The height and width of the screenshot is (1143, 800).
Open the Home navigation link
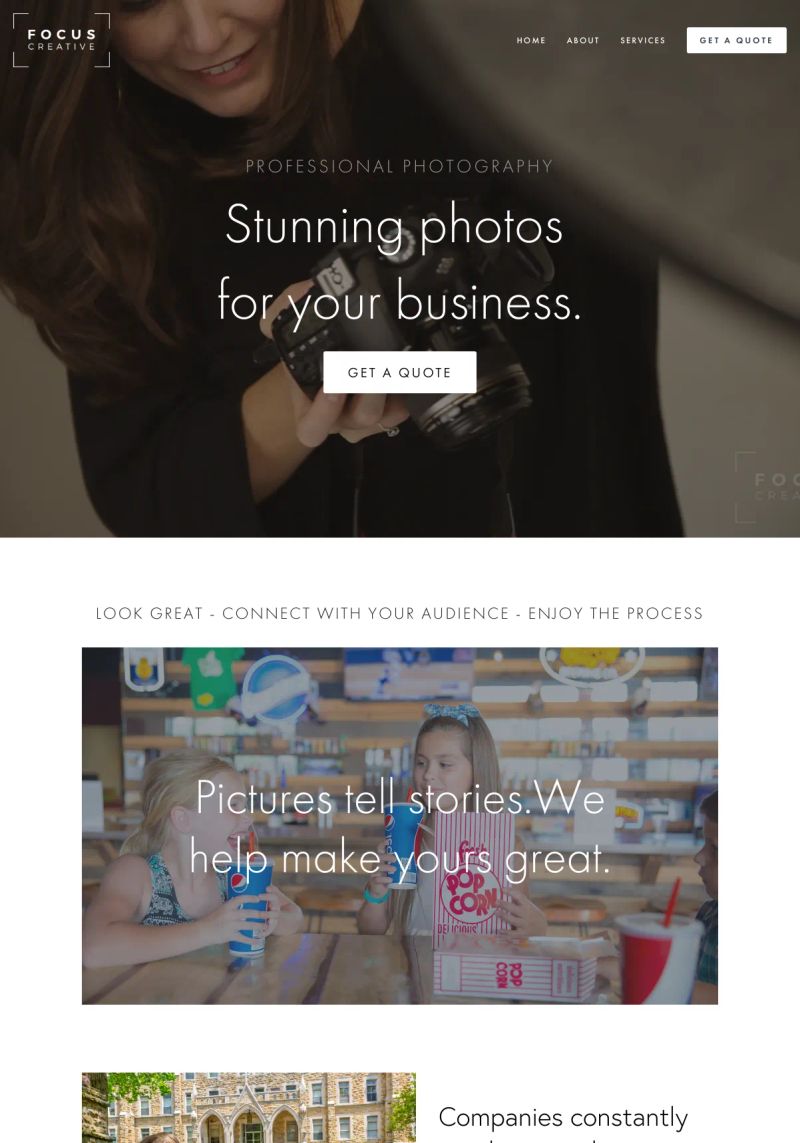pos(531,41)
